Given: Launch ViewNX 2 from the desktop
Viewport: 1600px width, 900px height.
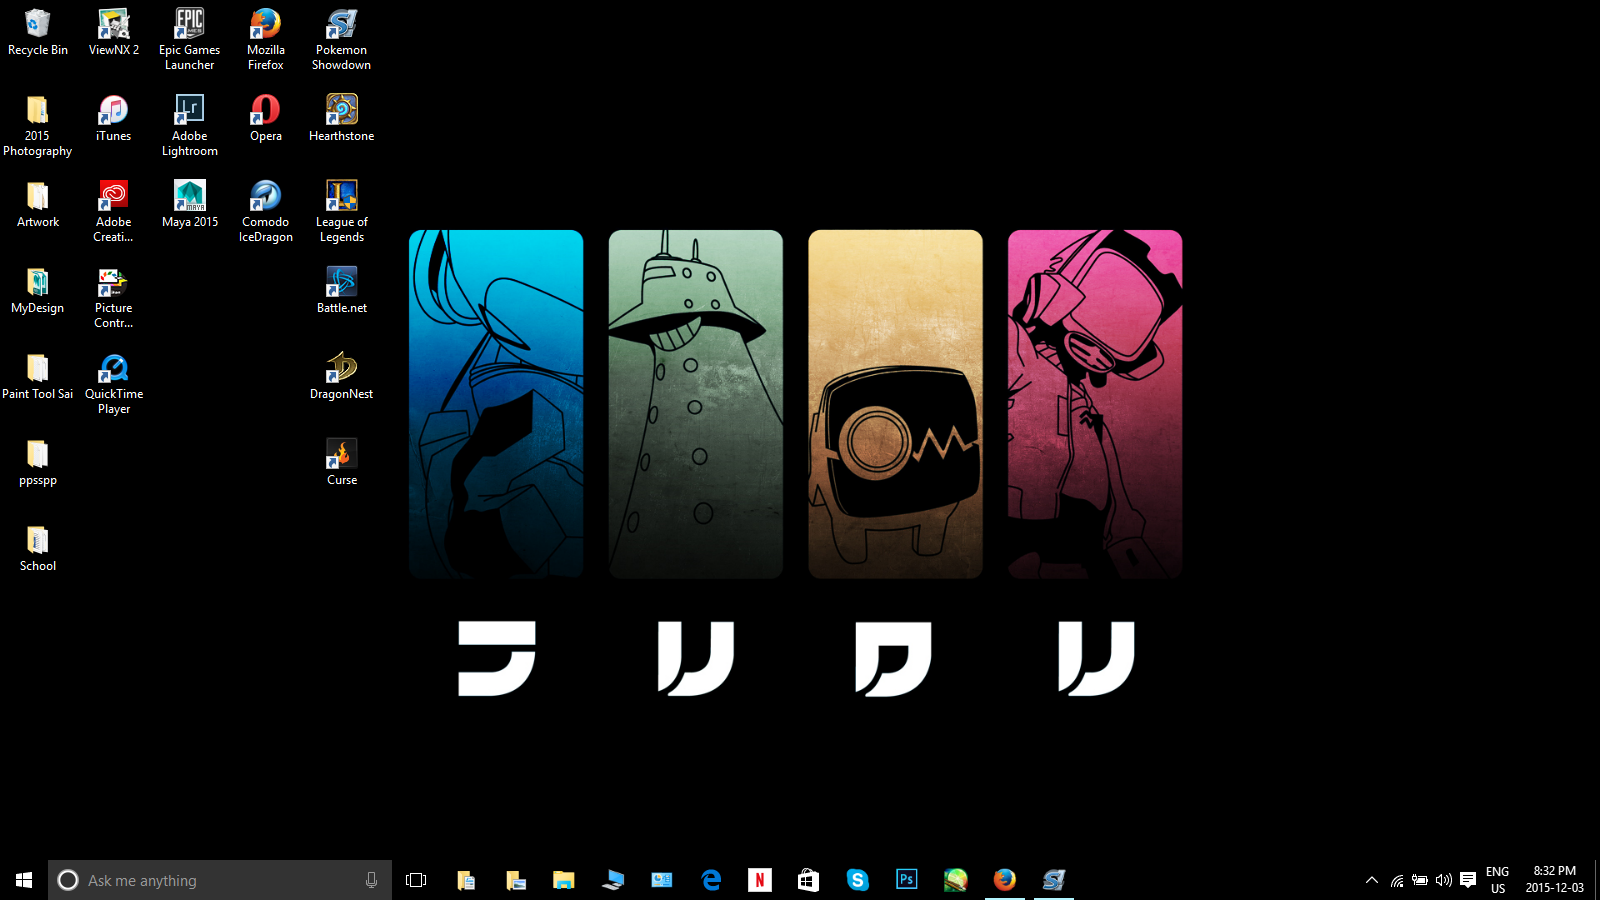Looking at the screenshot, I should (x=113, y=32).
